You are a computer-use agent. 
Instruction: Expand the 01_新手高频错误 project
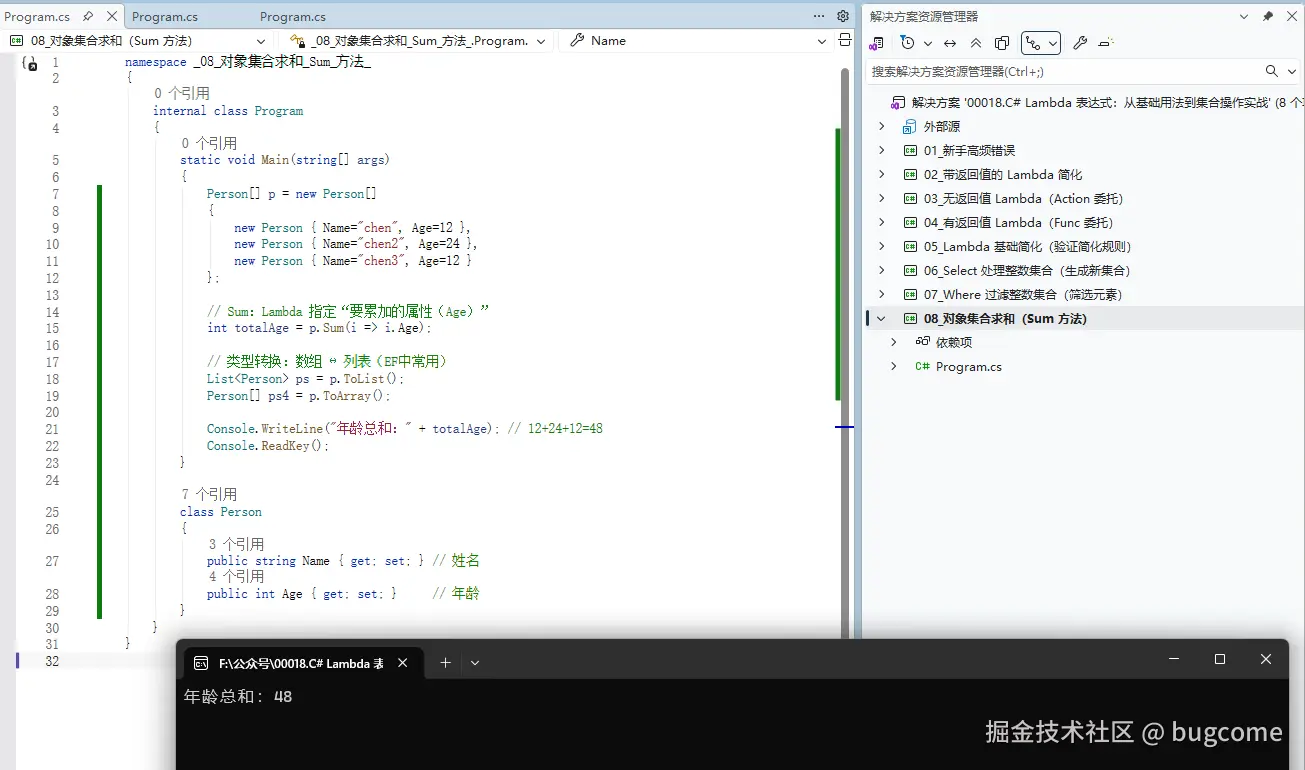tap(881, 150)
